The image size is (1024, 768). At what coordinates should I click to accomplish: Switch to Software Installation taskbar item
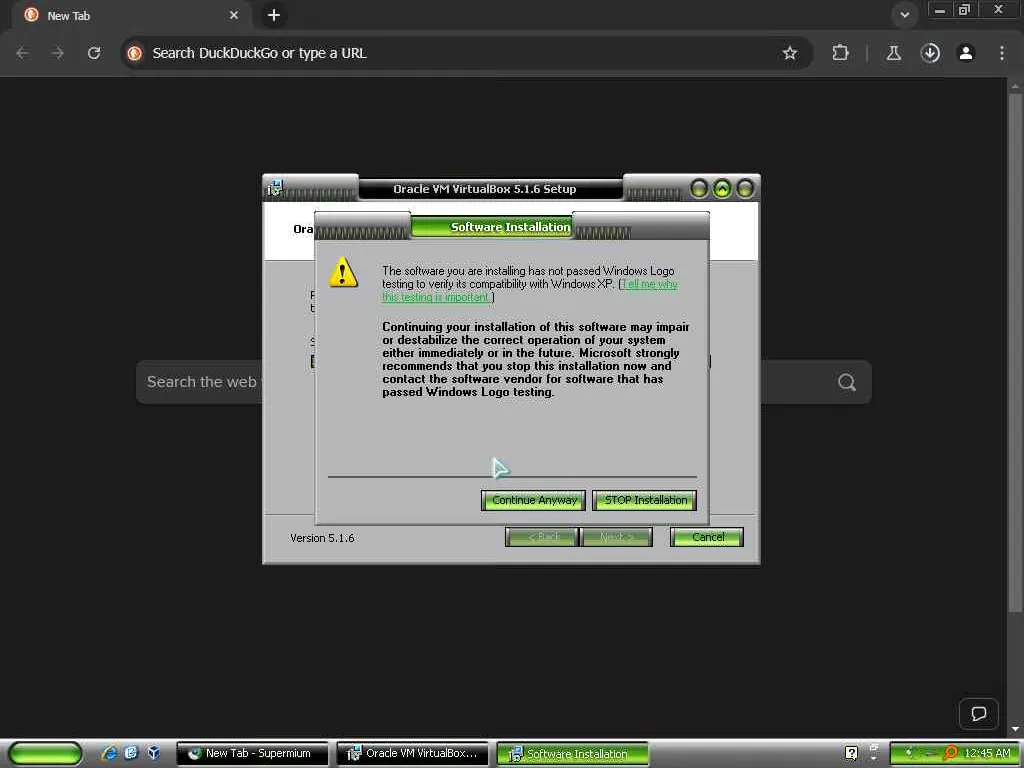point(573,754)
